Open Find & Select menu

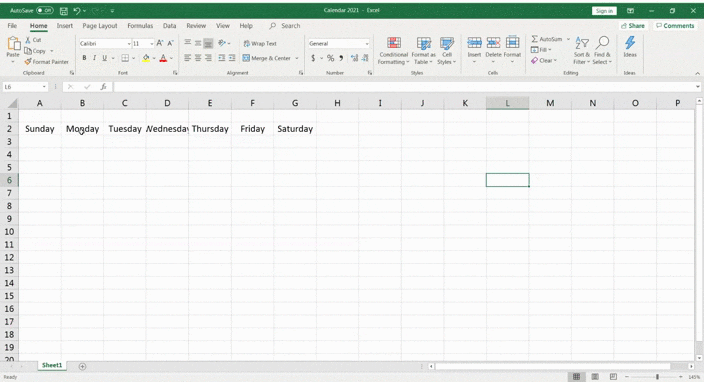click(603, 50)
